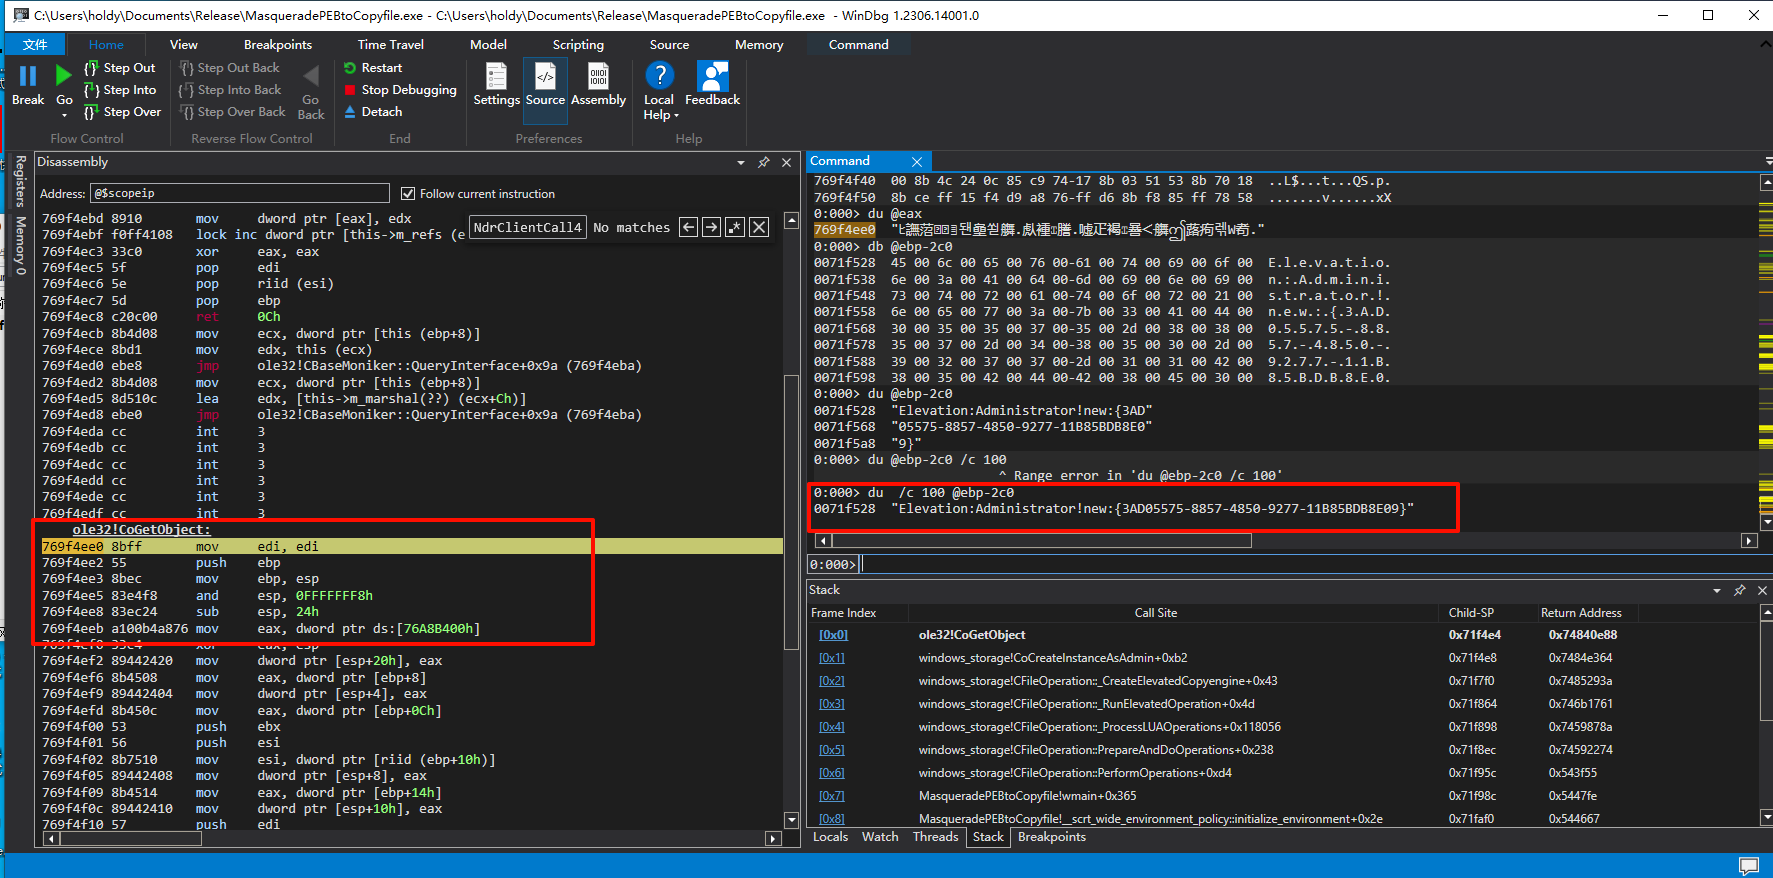
Task: Open the Disassembly panel options dropdown
Action: pyautogui.click(x=741, y=162)
